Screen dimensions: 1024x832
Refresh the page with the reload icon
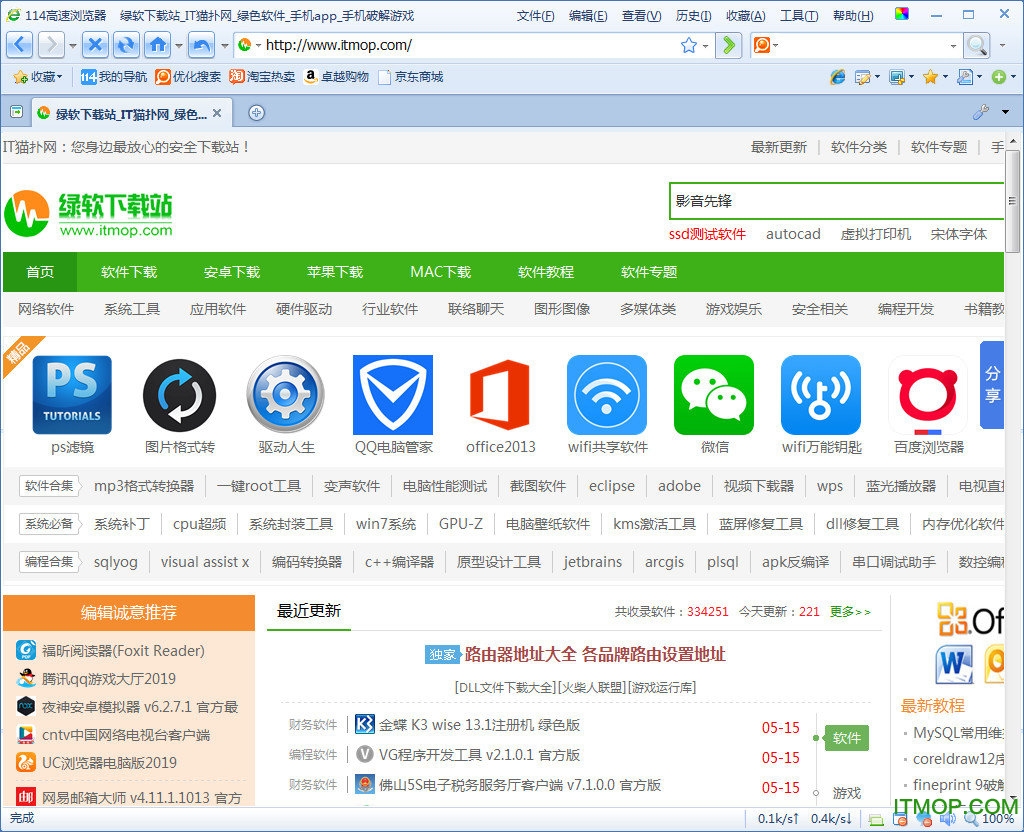[126, 45]
